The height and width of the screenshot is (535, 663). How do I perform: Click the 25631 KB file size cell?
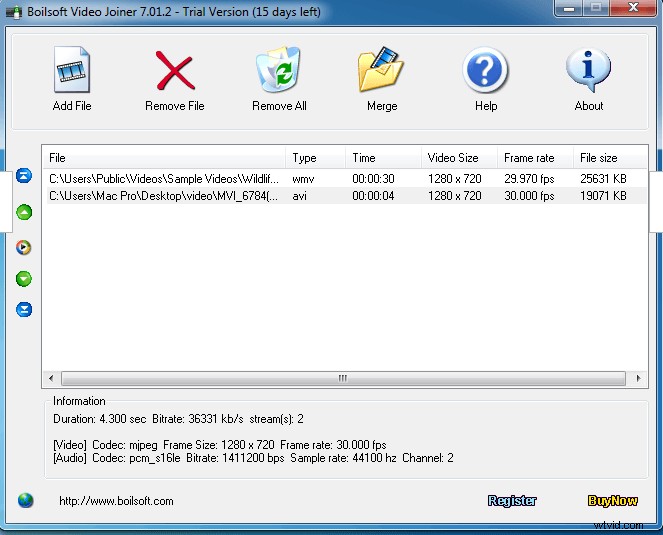tap(603, 179)
